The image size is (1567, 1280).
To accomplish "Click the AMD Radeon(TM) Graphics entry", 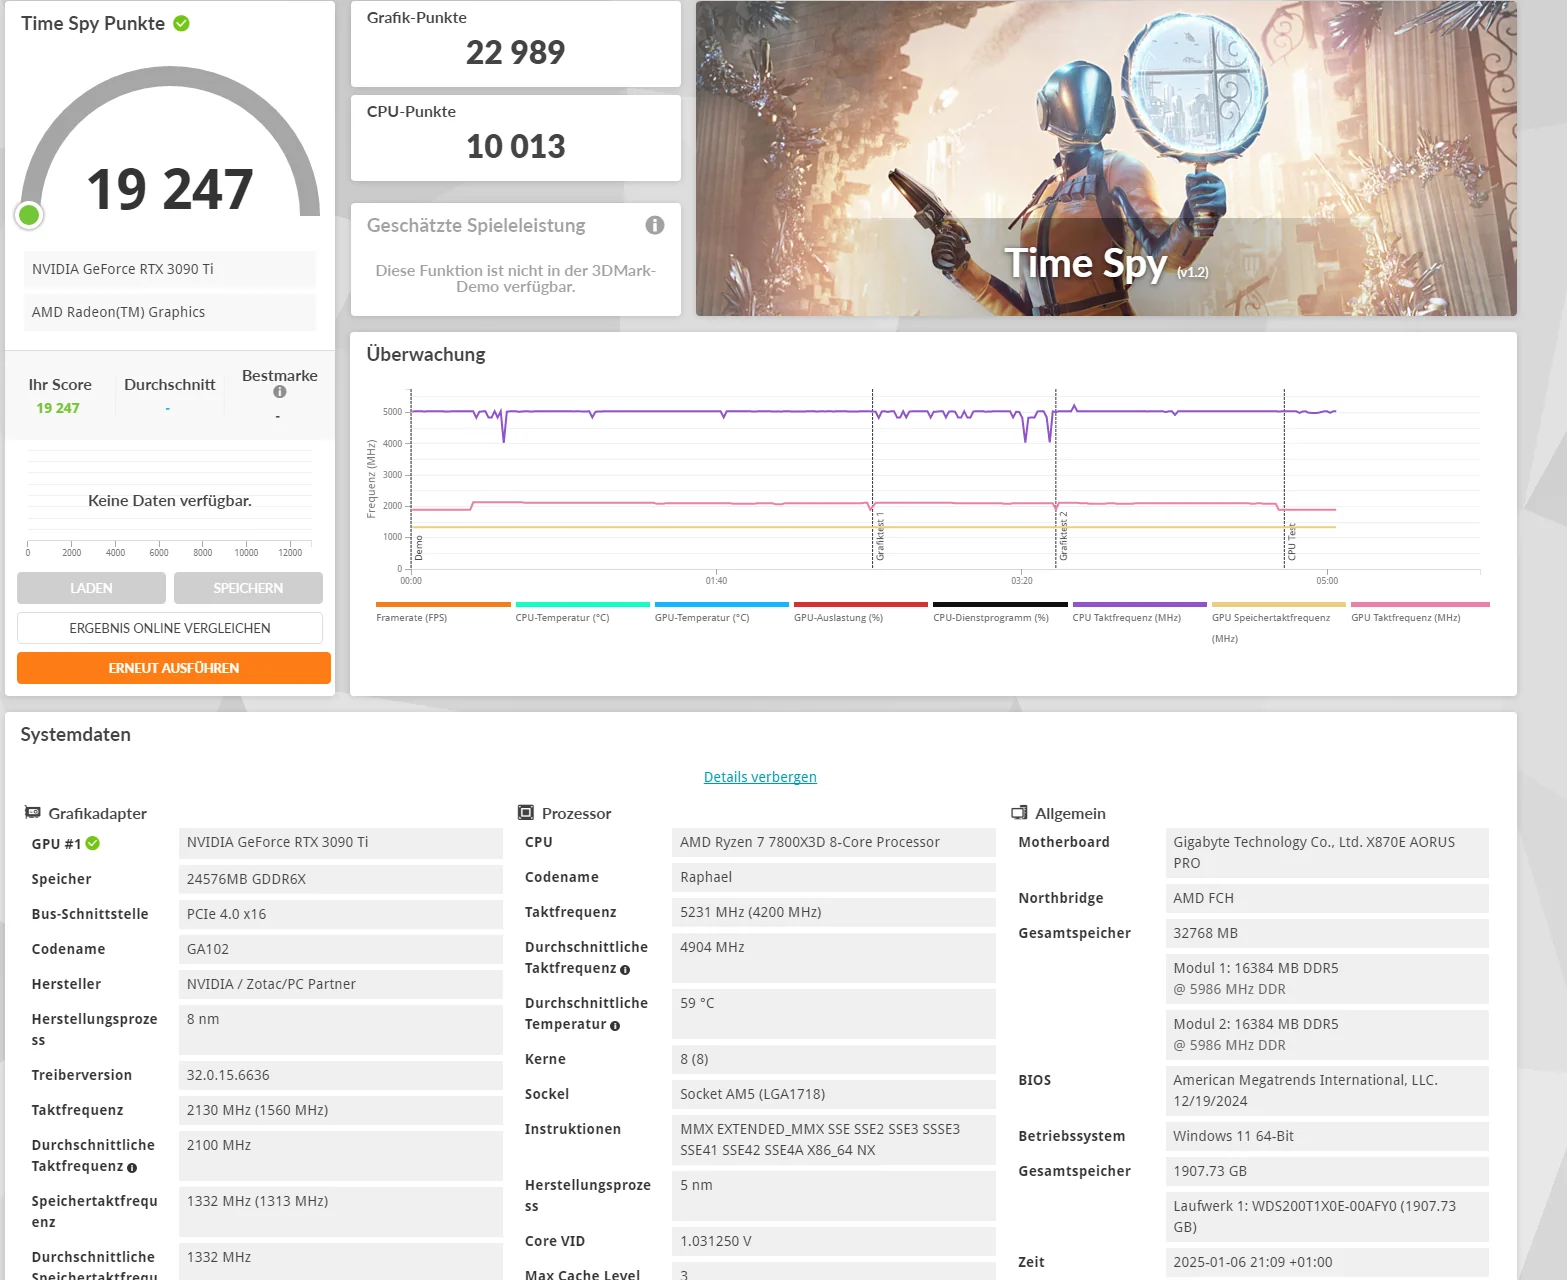I will 169,312.
